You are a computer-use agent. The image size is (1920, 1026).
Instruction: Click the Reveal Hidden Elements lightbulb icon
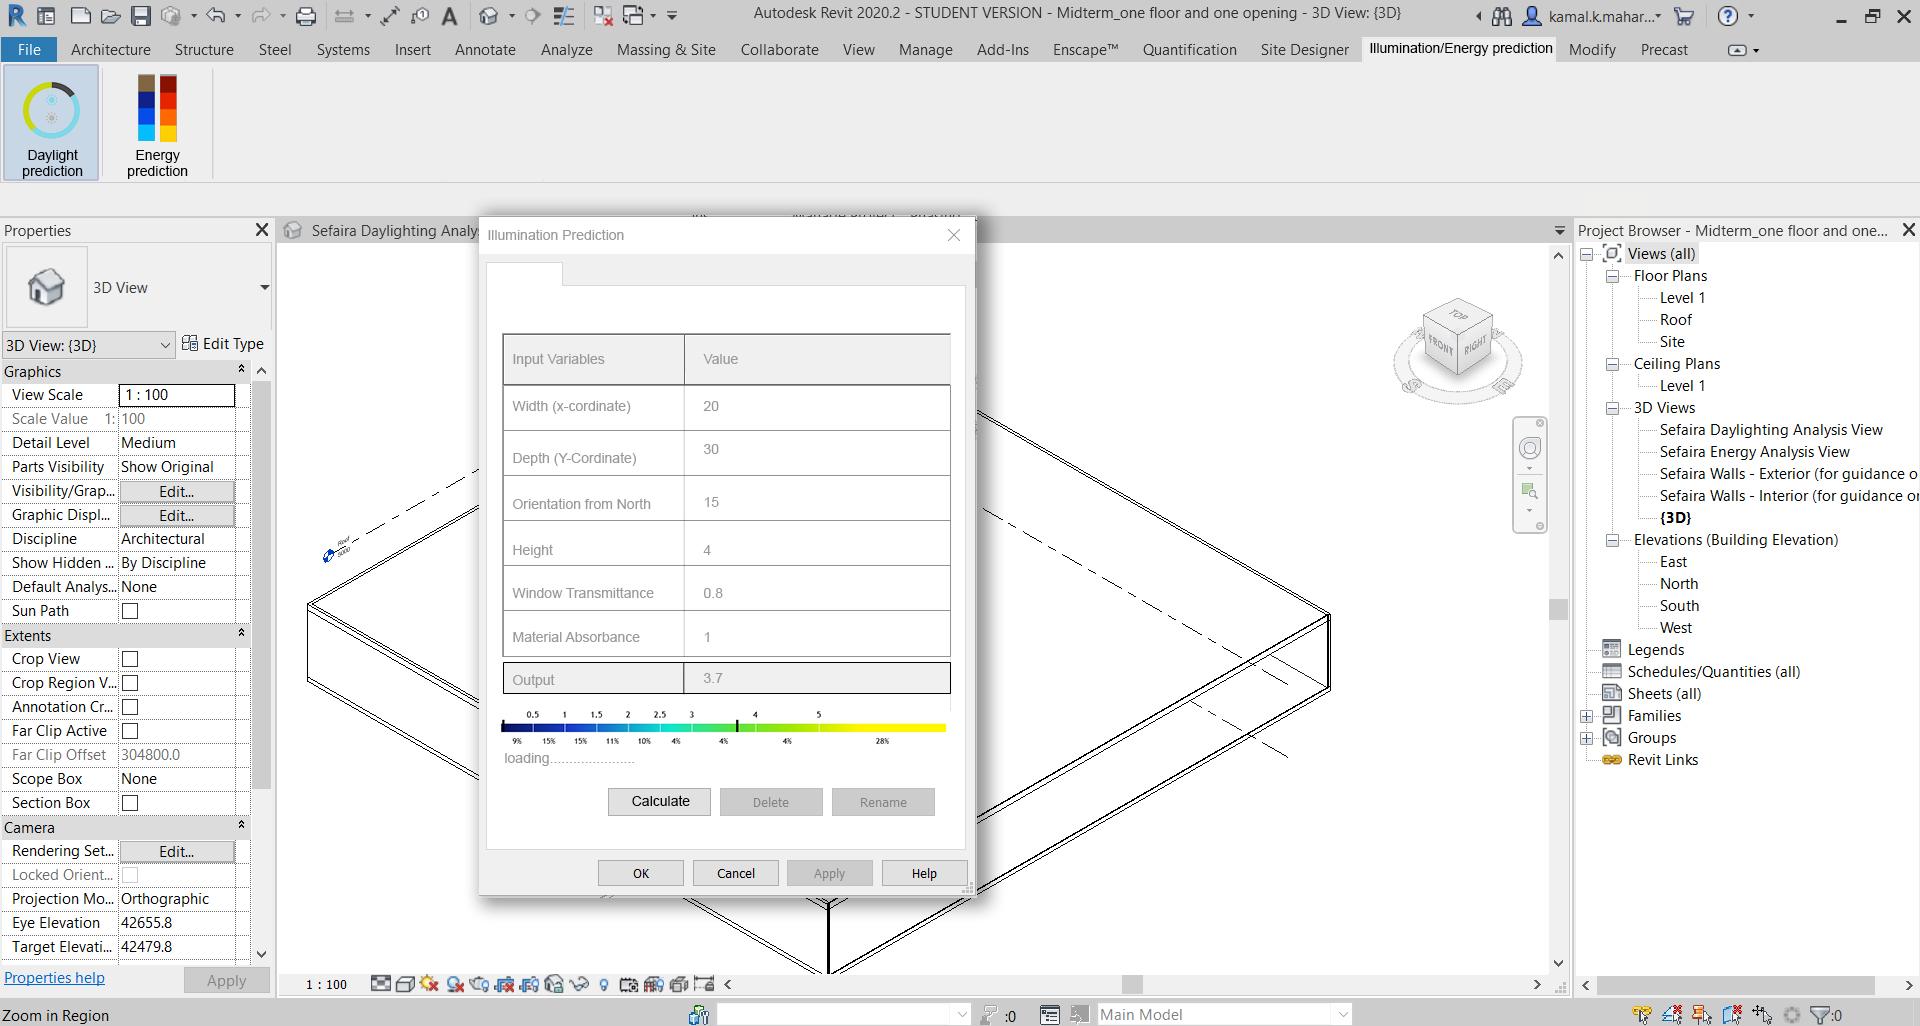click(604, 985)
